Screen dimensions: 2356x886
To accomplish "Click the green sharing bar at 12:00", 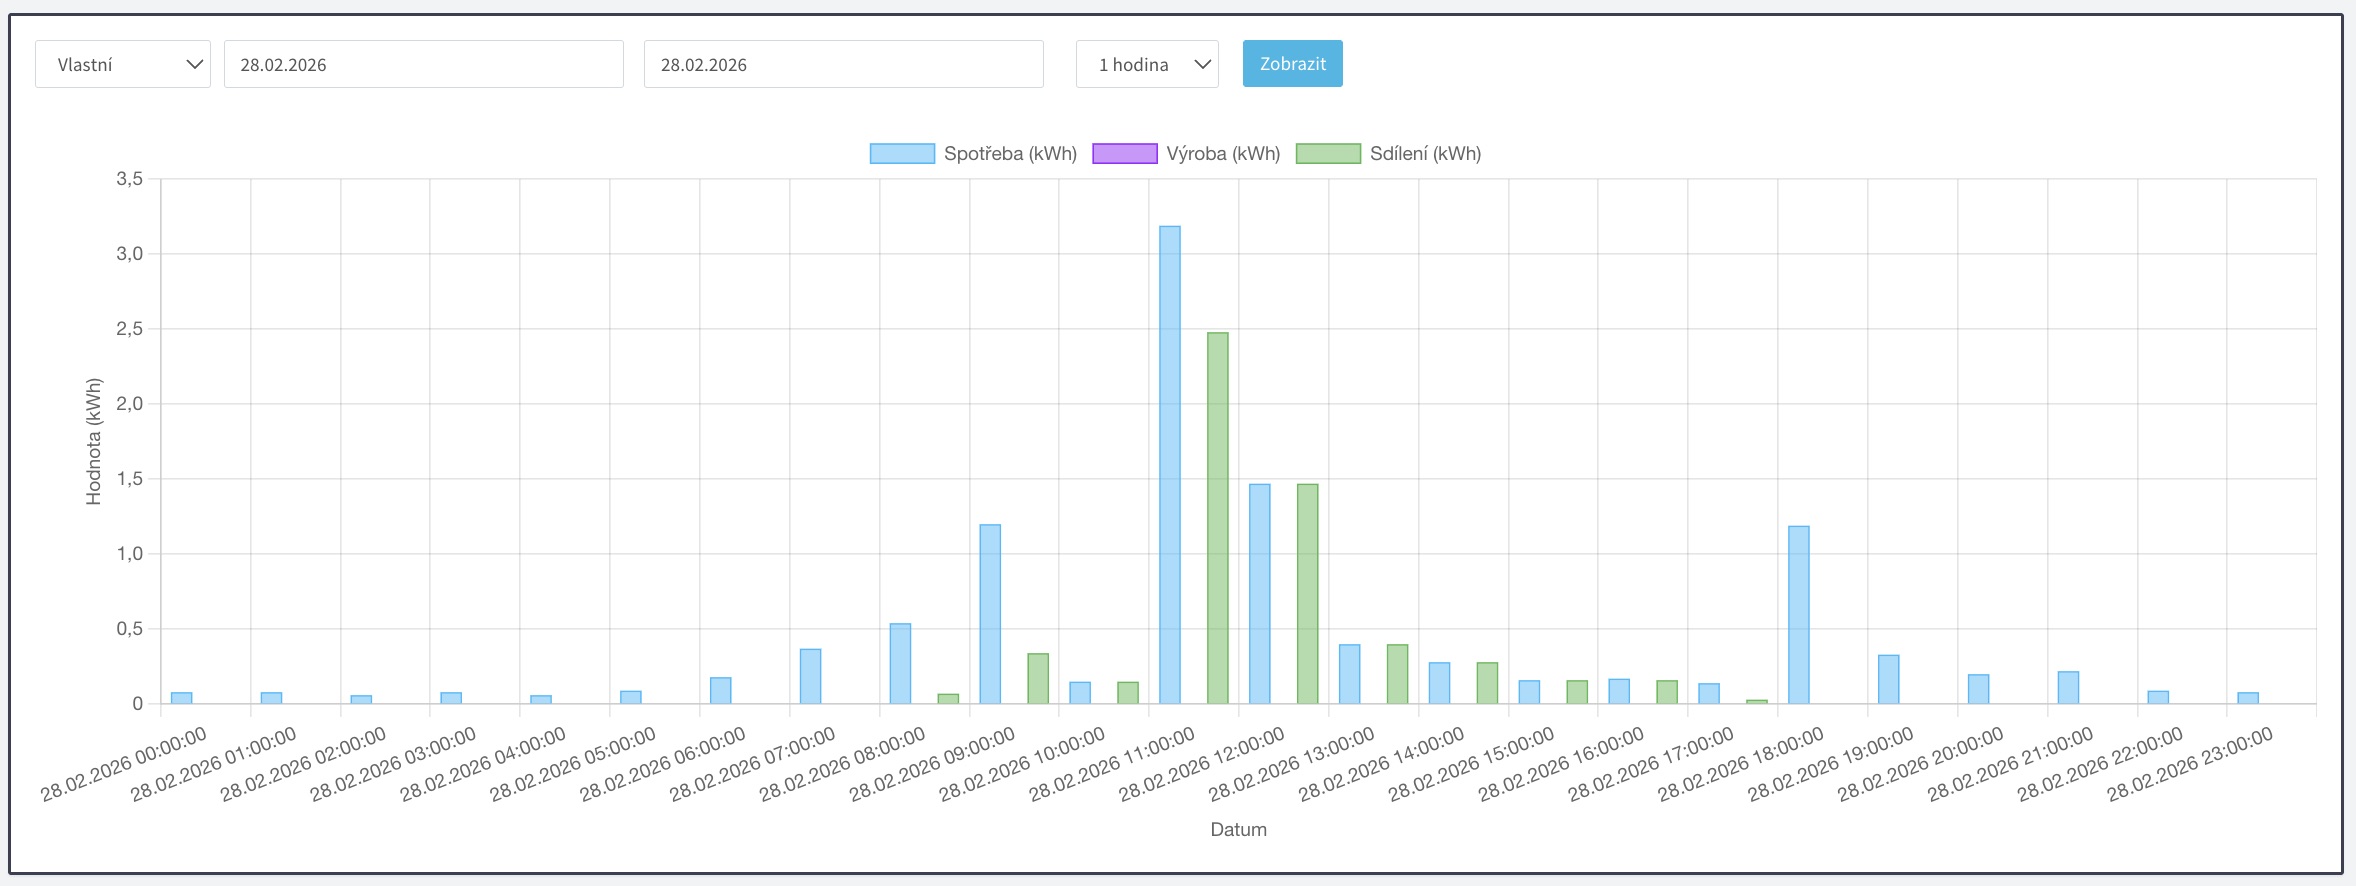I will (x=1307, y=594).
